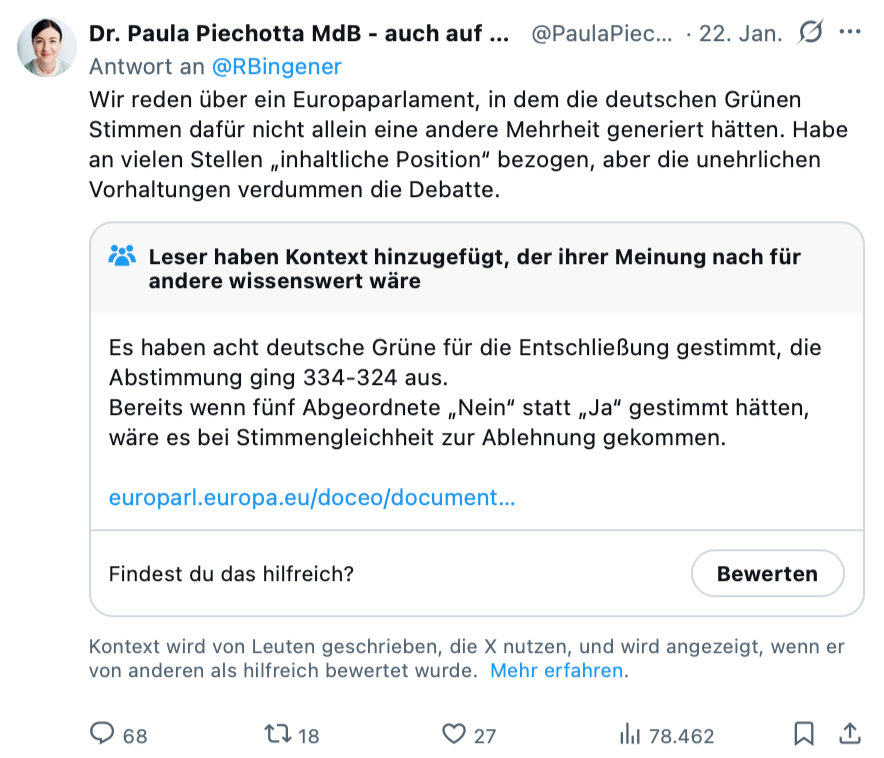
Task: Open the tweet's 22. Jan. timestamp
Action: coord(740,34)
